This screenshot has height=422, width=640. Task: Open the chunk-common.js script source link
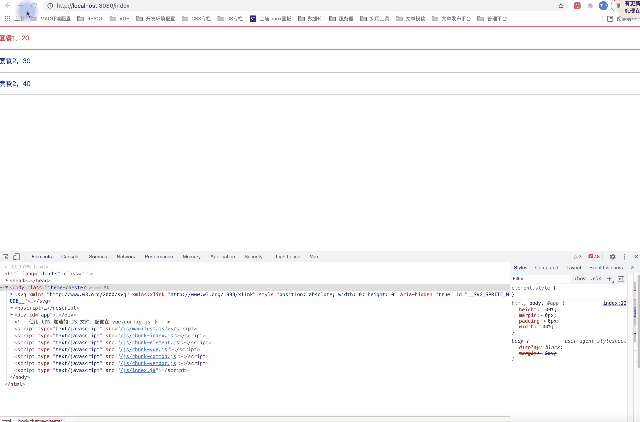point(148,357)
